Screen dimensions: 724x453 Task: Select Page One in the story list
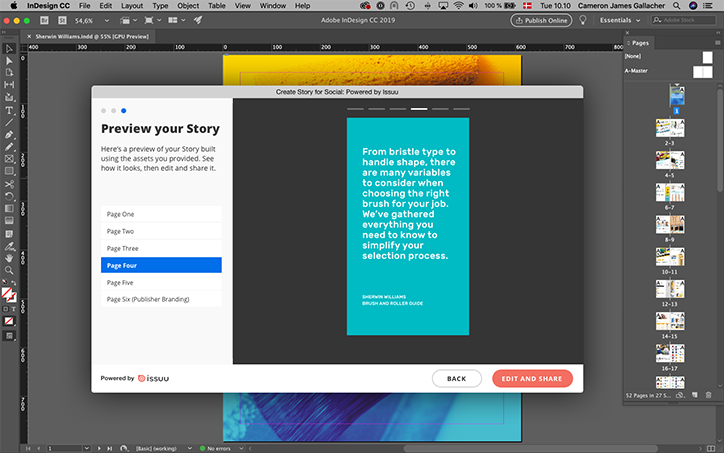(x=161, y=214)
